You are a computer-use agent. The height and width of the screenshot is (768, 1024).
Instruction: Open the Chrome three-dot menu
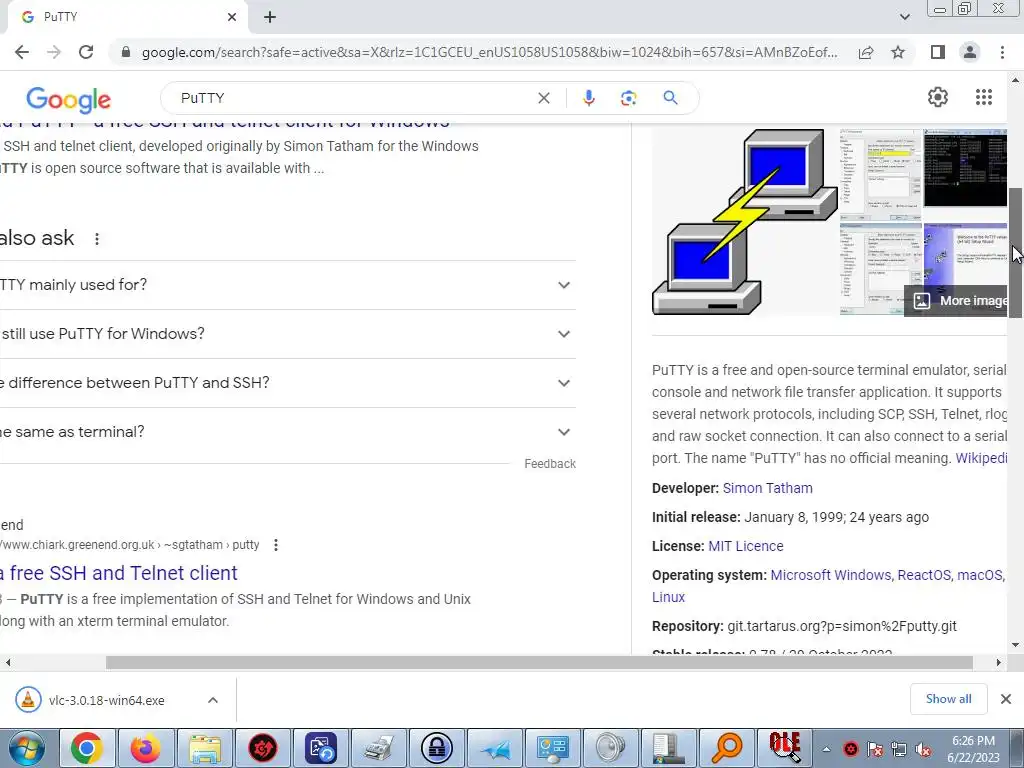(1002, 52)
